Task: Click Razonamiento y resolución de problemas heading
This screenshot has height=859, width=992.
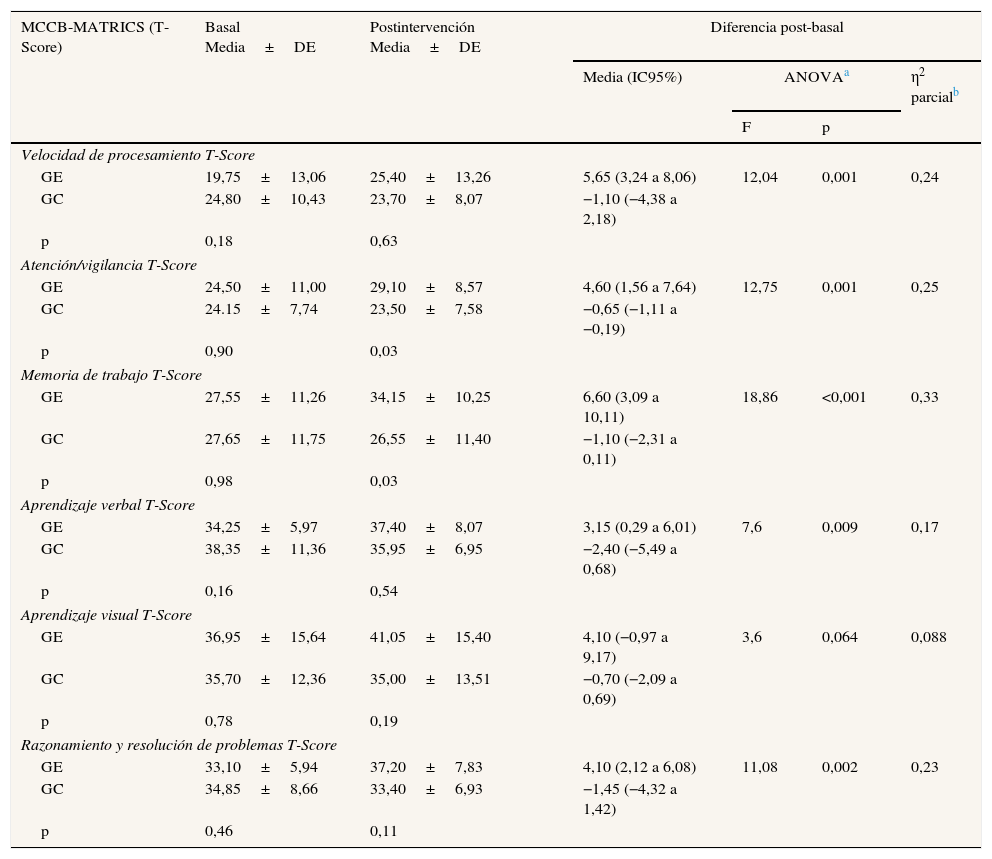Action: pyautogui.click(x=179, y=745)
